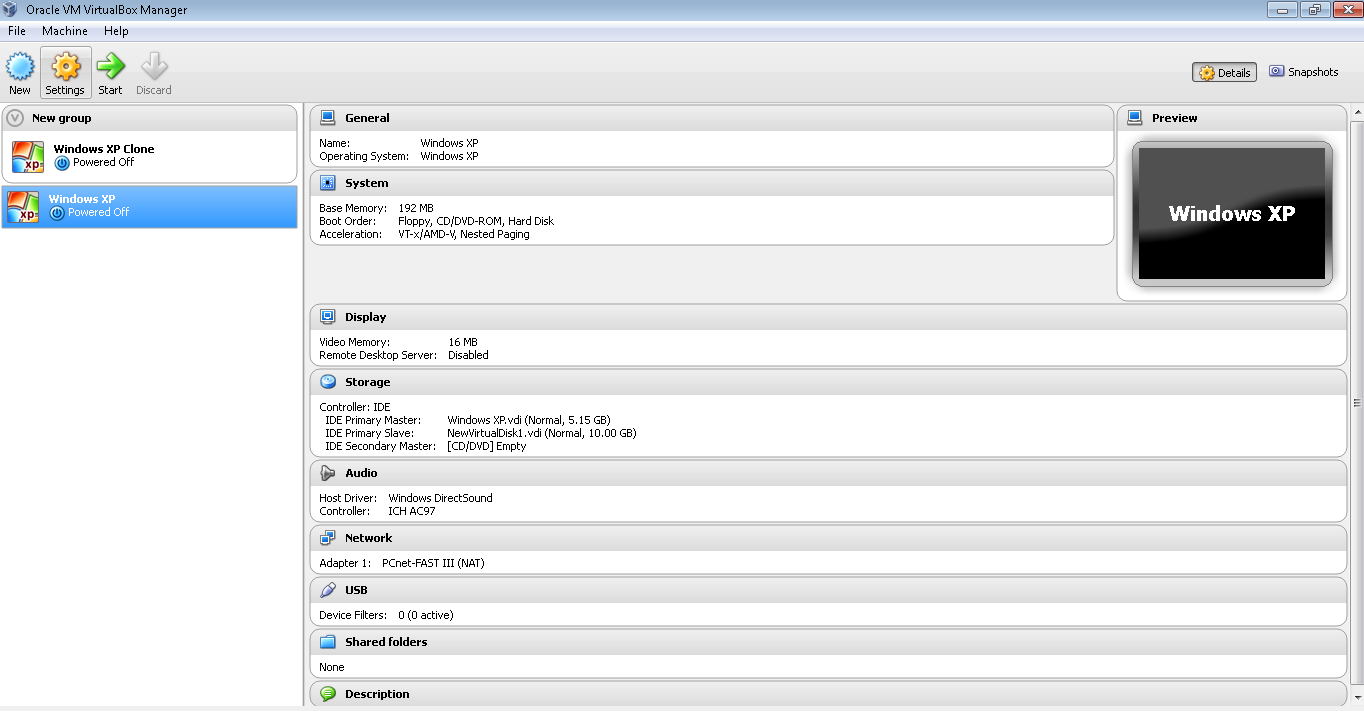Click the Windows DirectSound host driver
Image resolution: width=1364 pixels, height=711 pixels.
point(441,498)
